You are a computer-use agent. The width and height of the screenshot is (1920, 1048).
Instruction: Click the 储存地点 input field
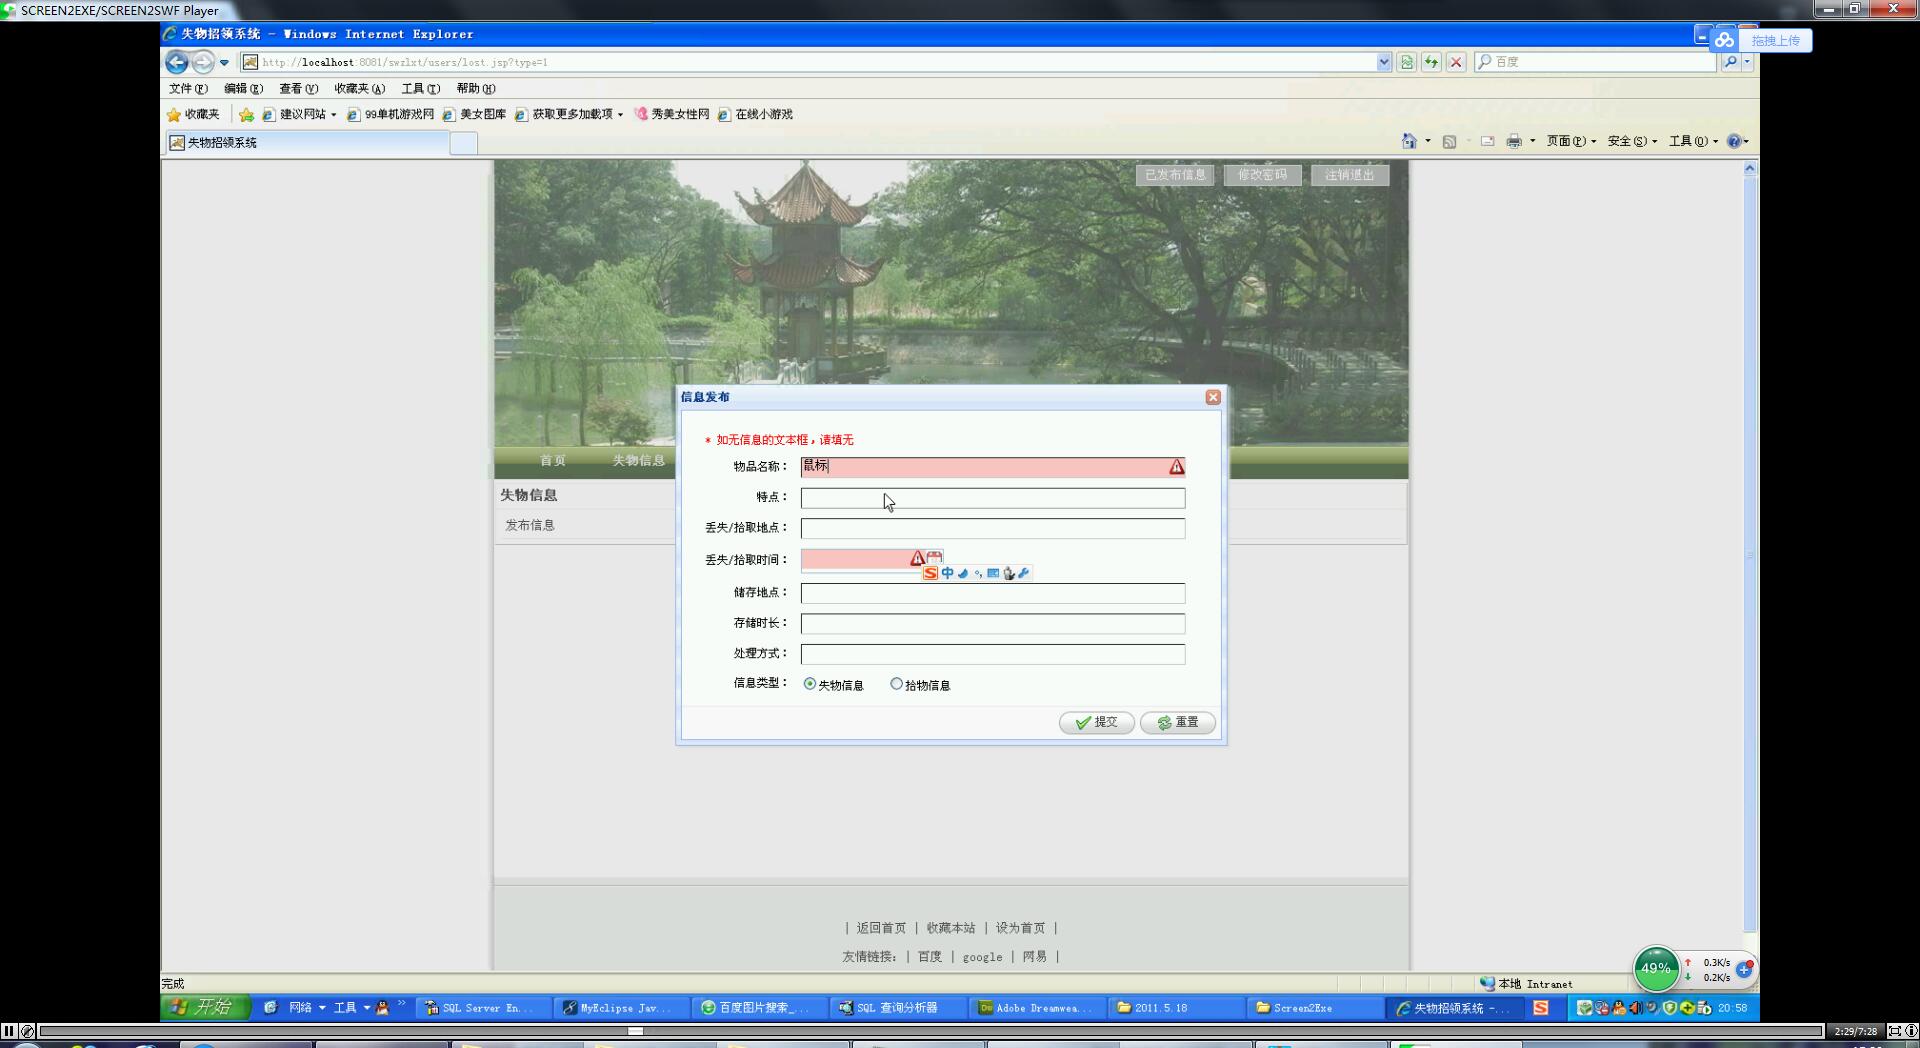coord(993,593)
